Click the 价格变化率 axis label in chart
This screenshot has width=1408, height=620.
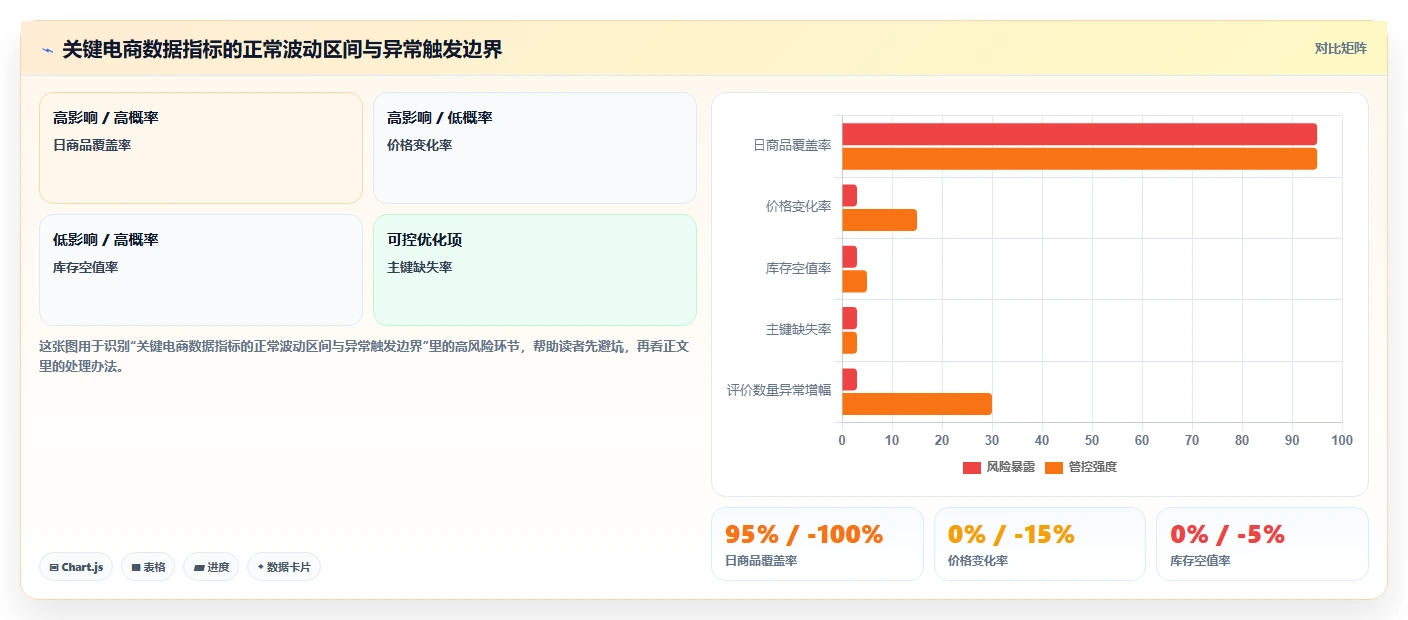[x=799, y=206]
